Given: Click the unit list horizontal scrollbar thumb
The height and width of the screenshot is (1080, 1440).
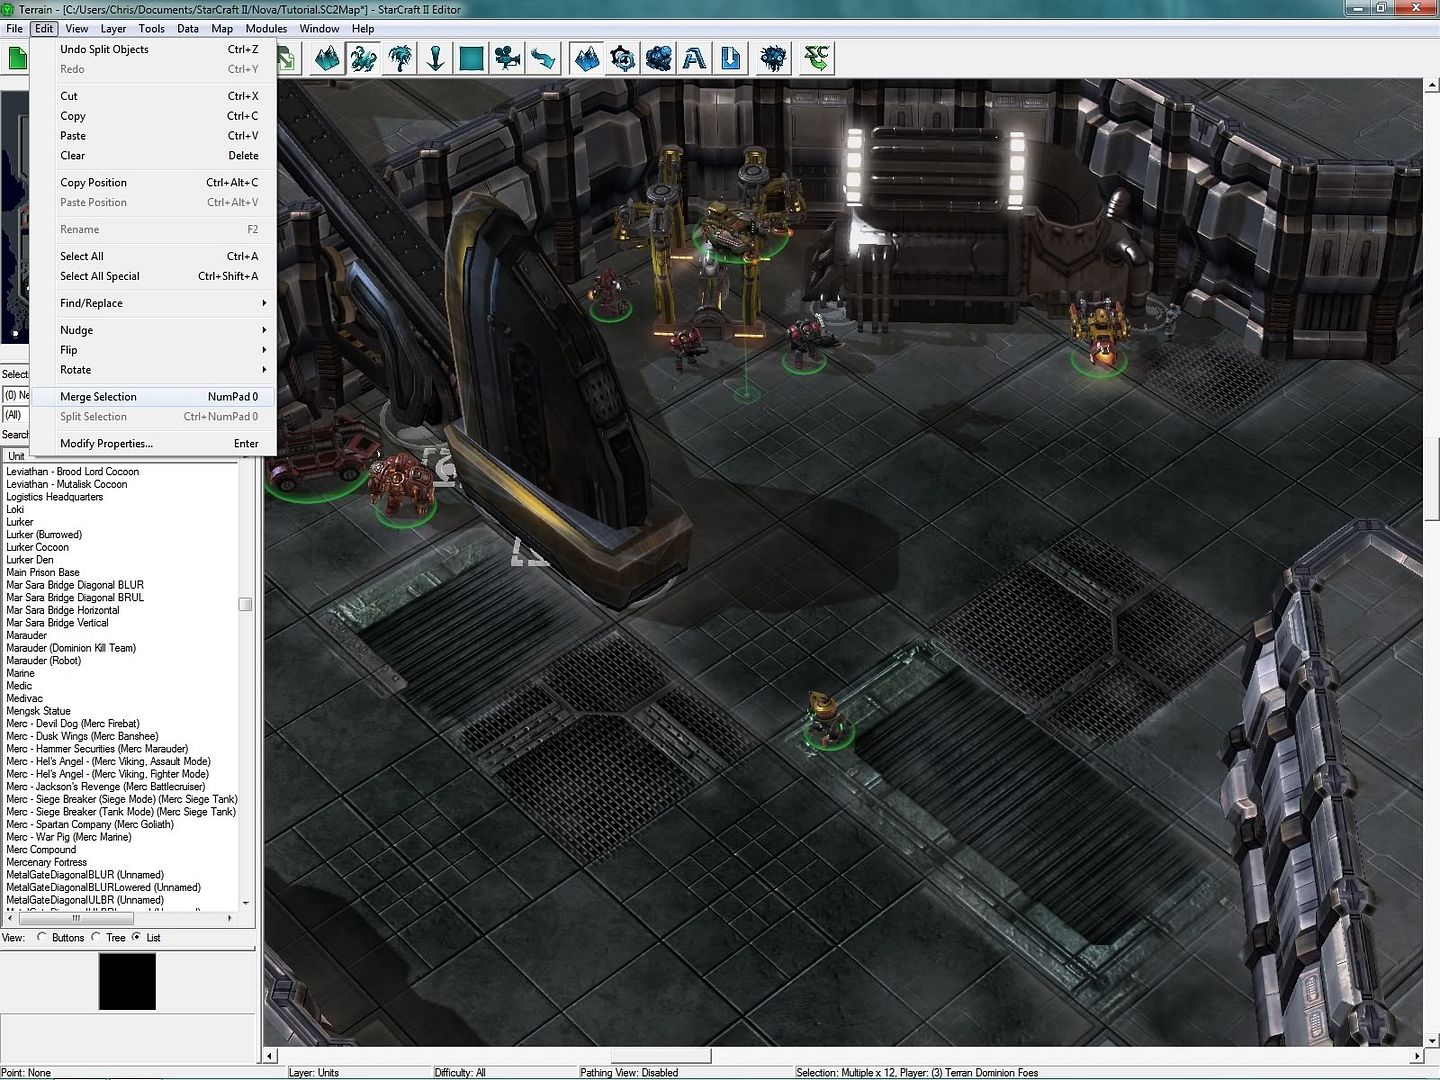Looking at the screenshot, I should pyautogui.click(x=77, y=917).
